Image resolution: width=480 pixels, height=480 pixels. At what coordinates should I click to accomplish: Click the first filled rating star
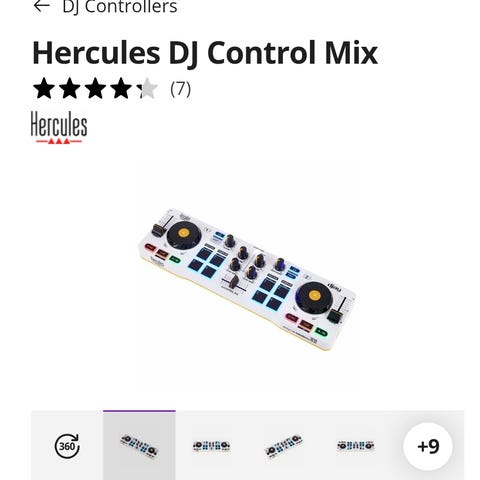[44, 88]
